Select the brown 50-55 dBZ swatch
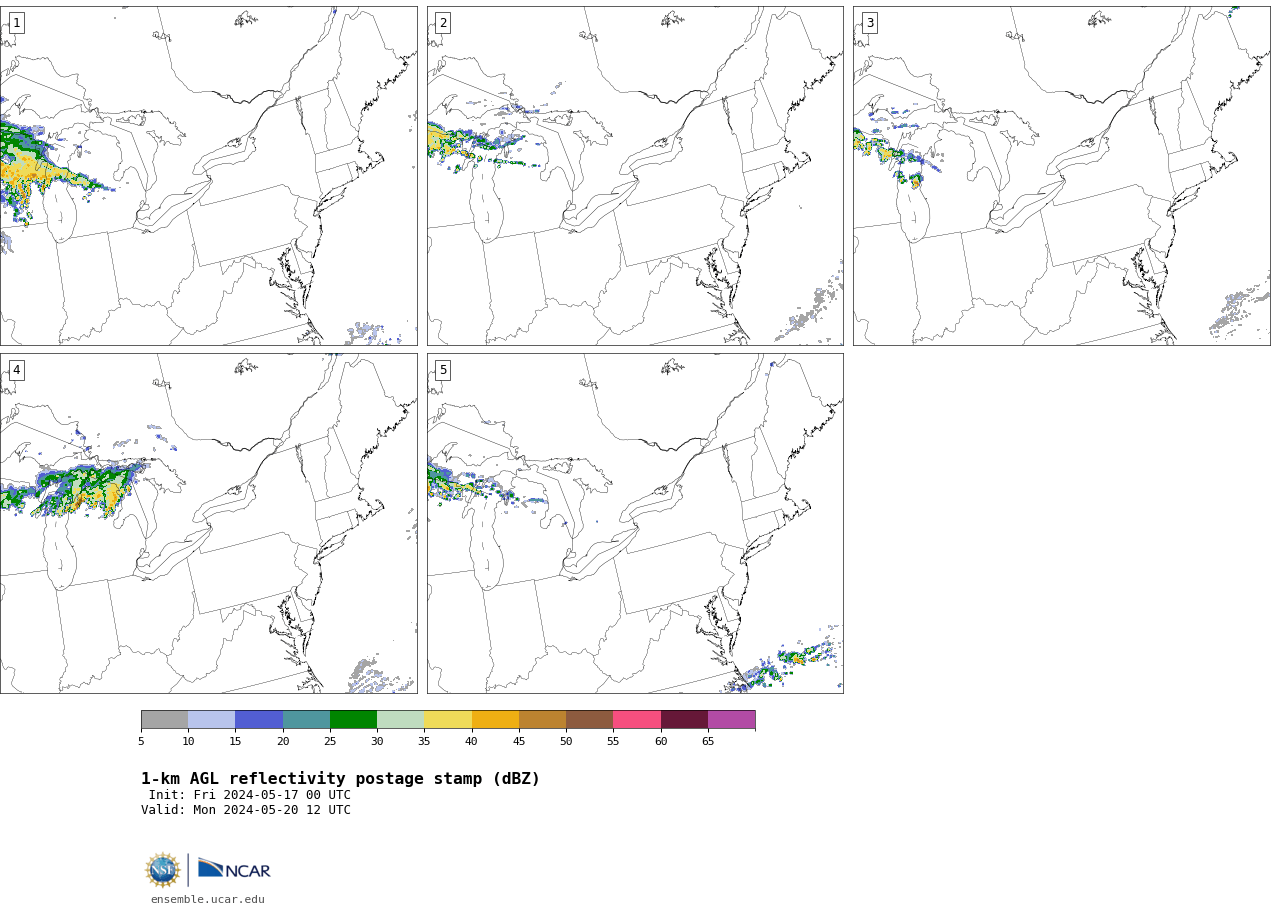Viewport: 1280px width, 910px height. tap(589, 720)
